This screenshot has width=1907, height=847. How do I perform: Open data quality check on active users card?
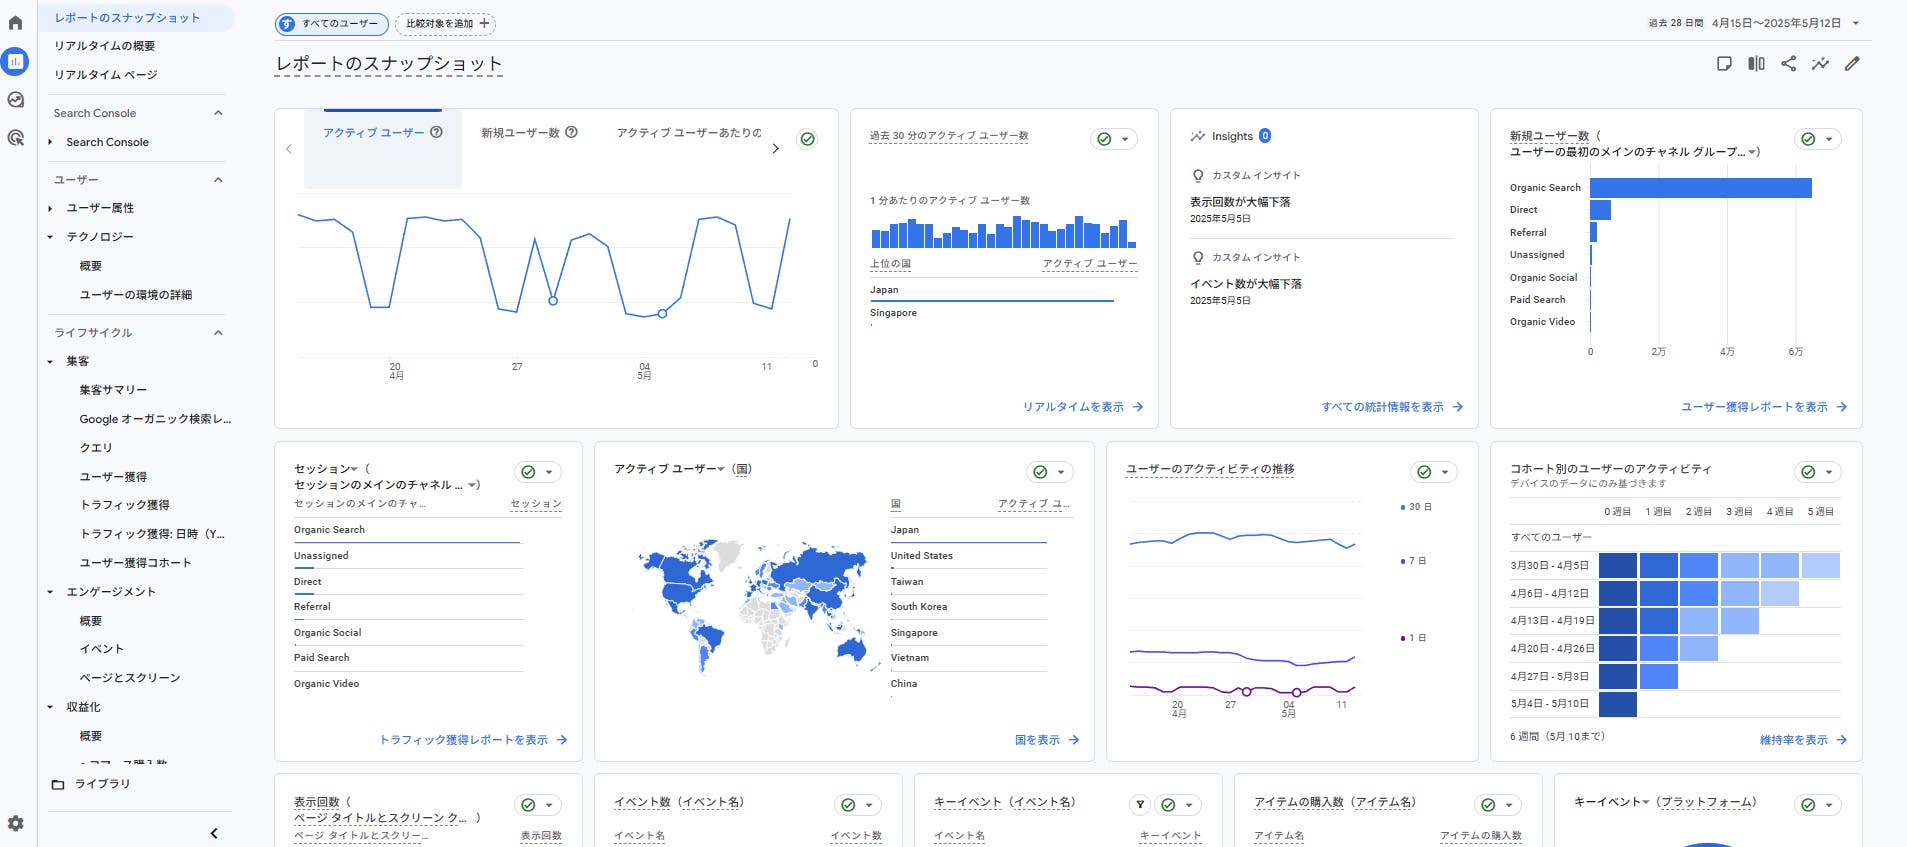pos(807,139)
